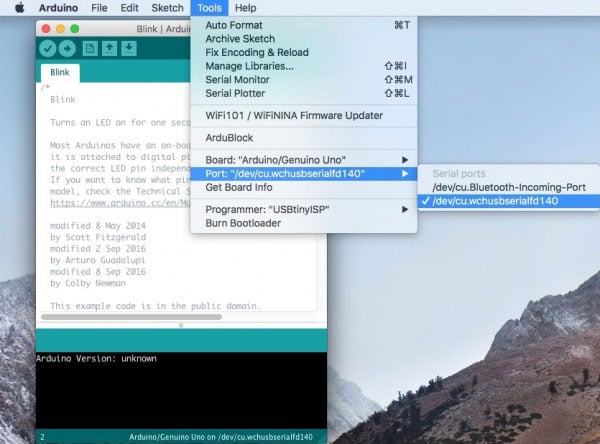Click Burn Bootloader
The height and width of the screenshot is (444, 600).
(x=304, y=223)
